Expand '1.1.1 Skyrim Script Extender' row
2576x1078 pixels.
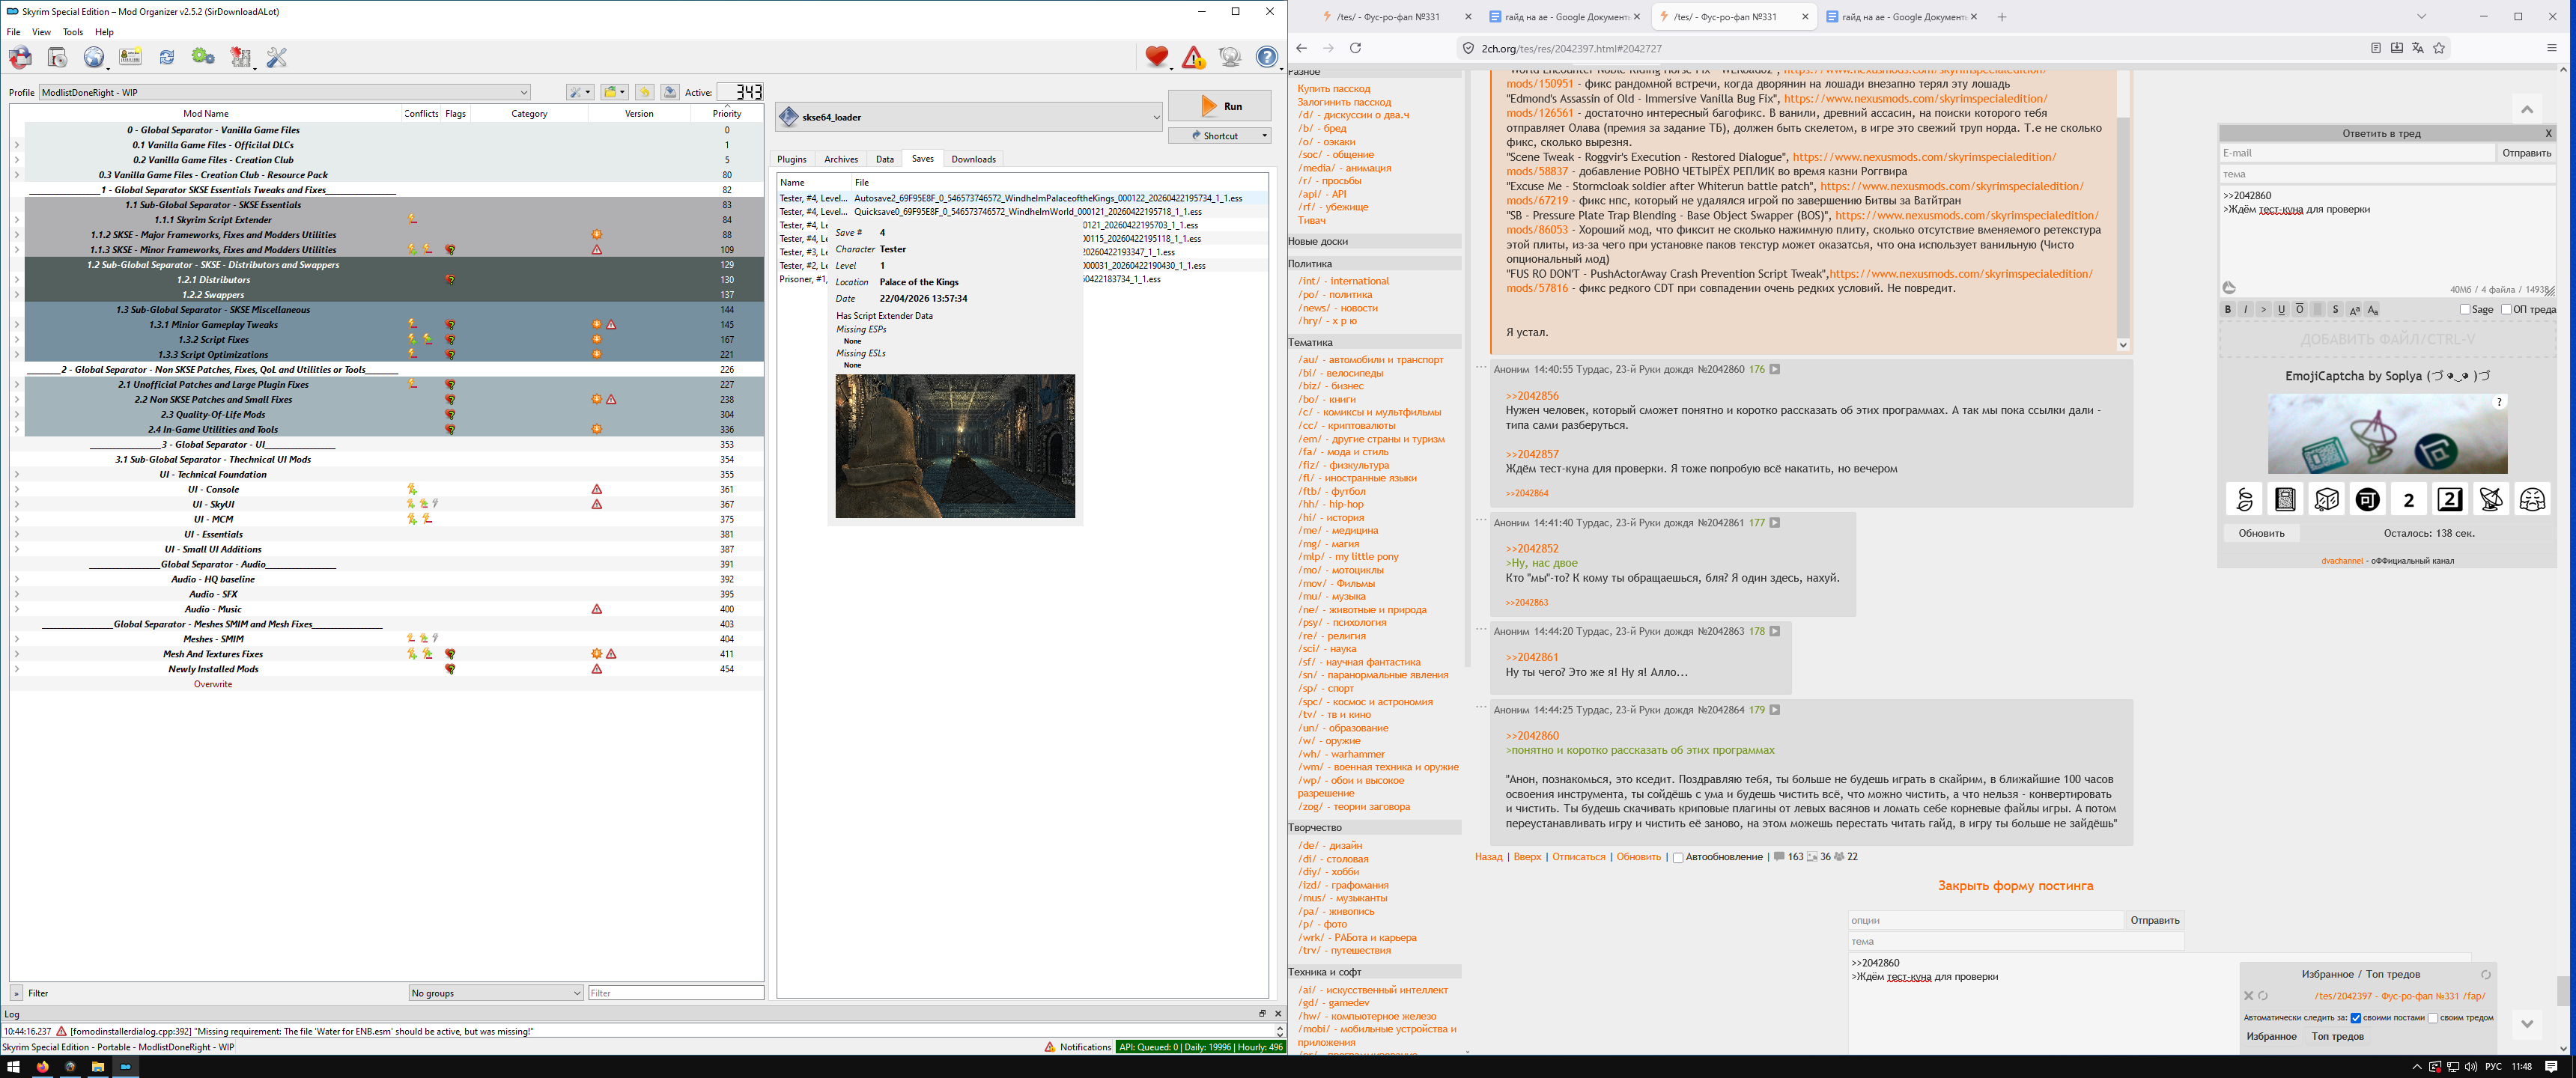tap(16, 220)
